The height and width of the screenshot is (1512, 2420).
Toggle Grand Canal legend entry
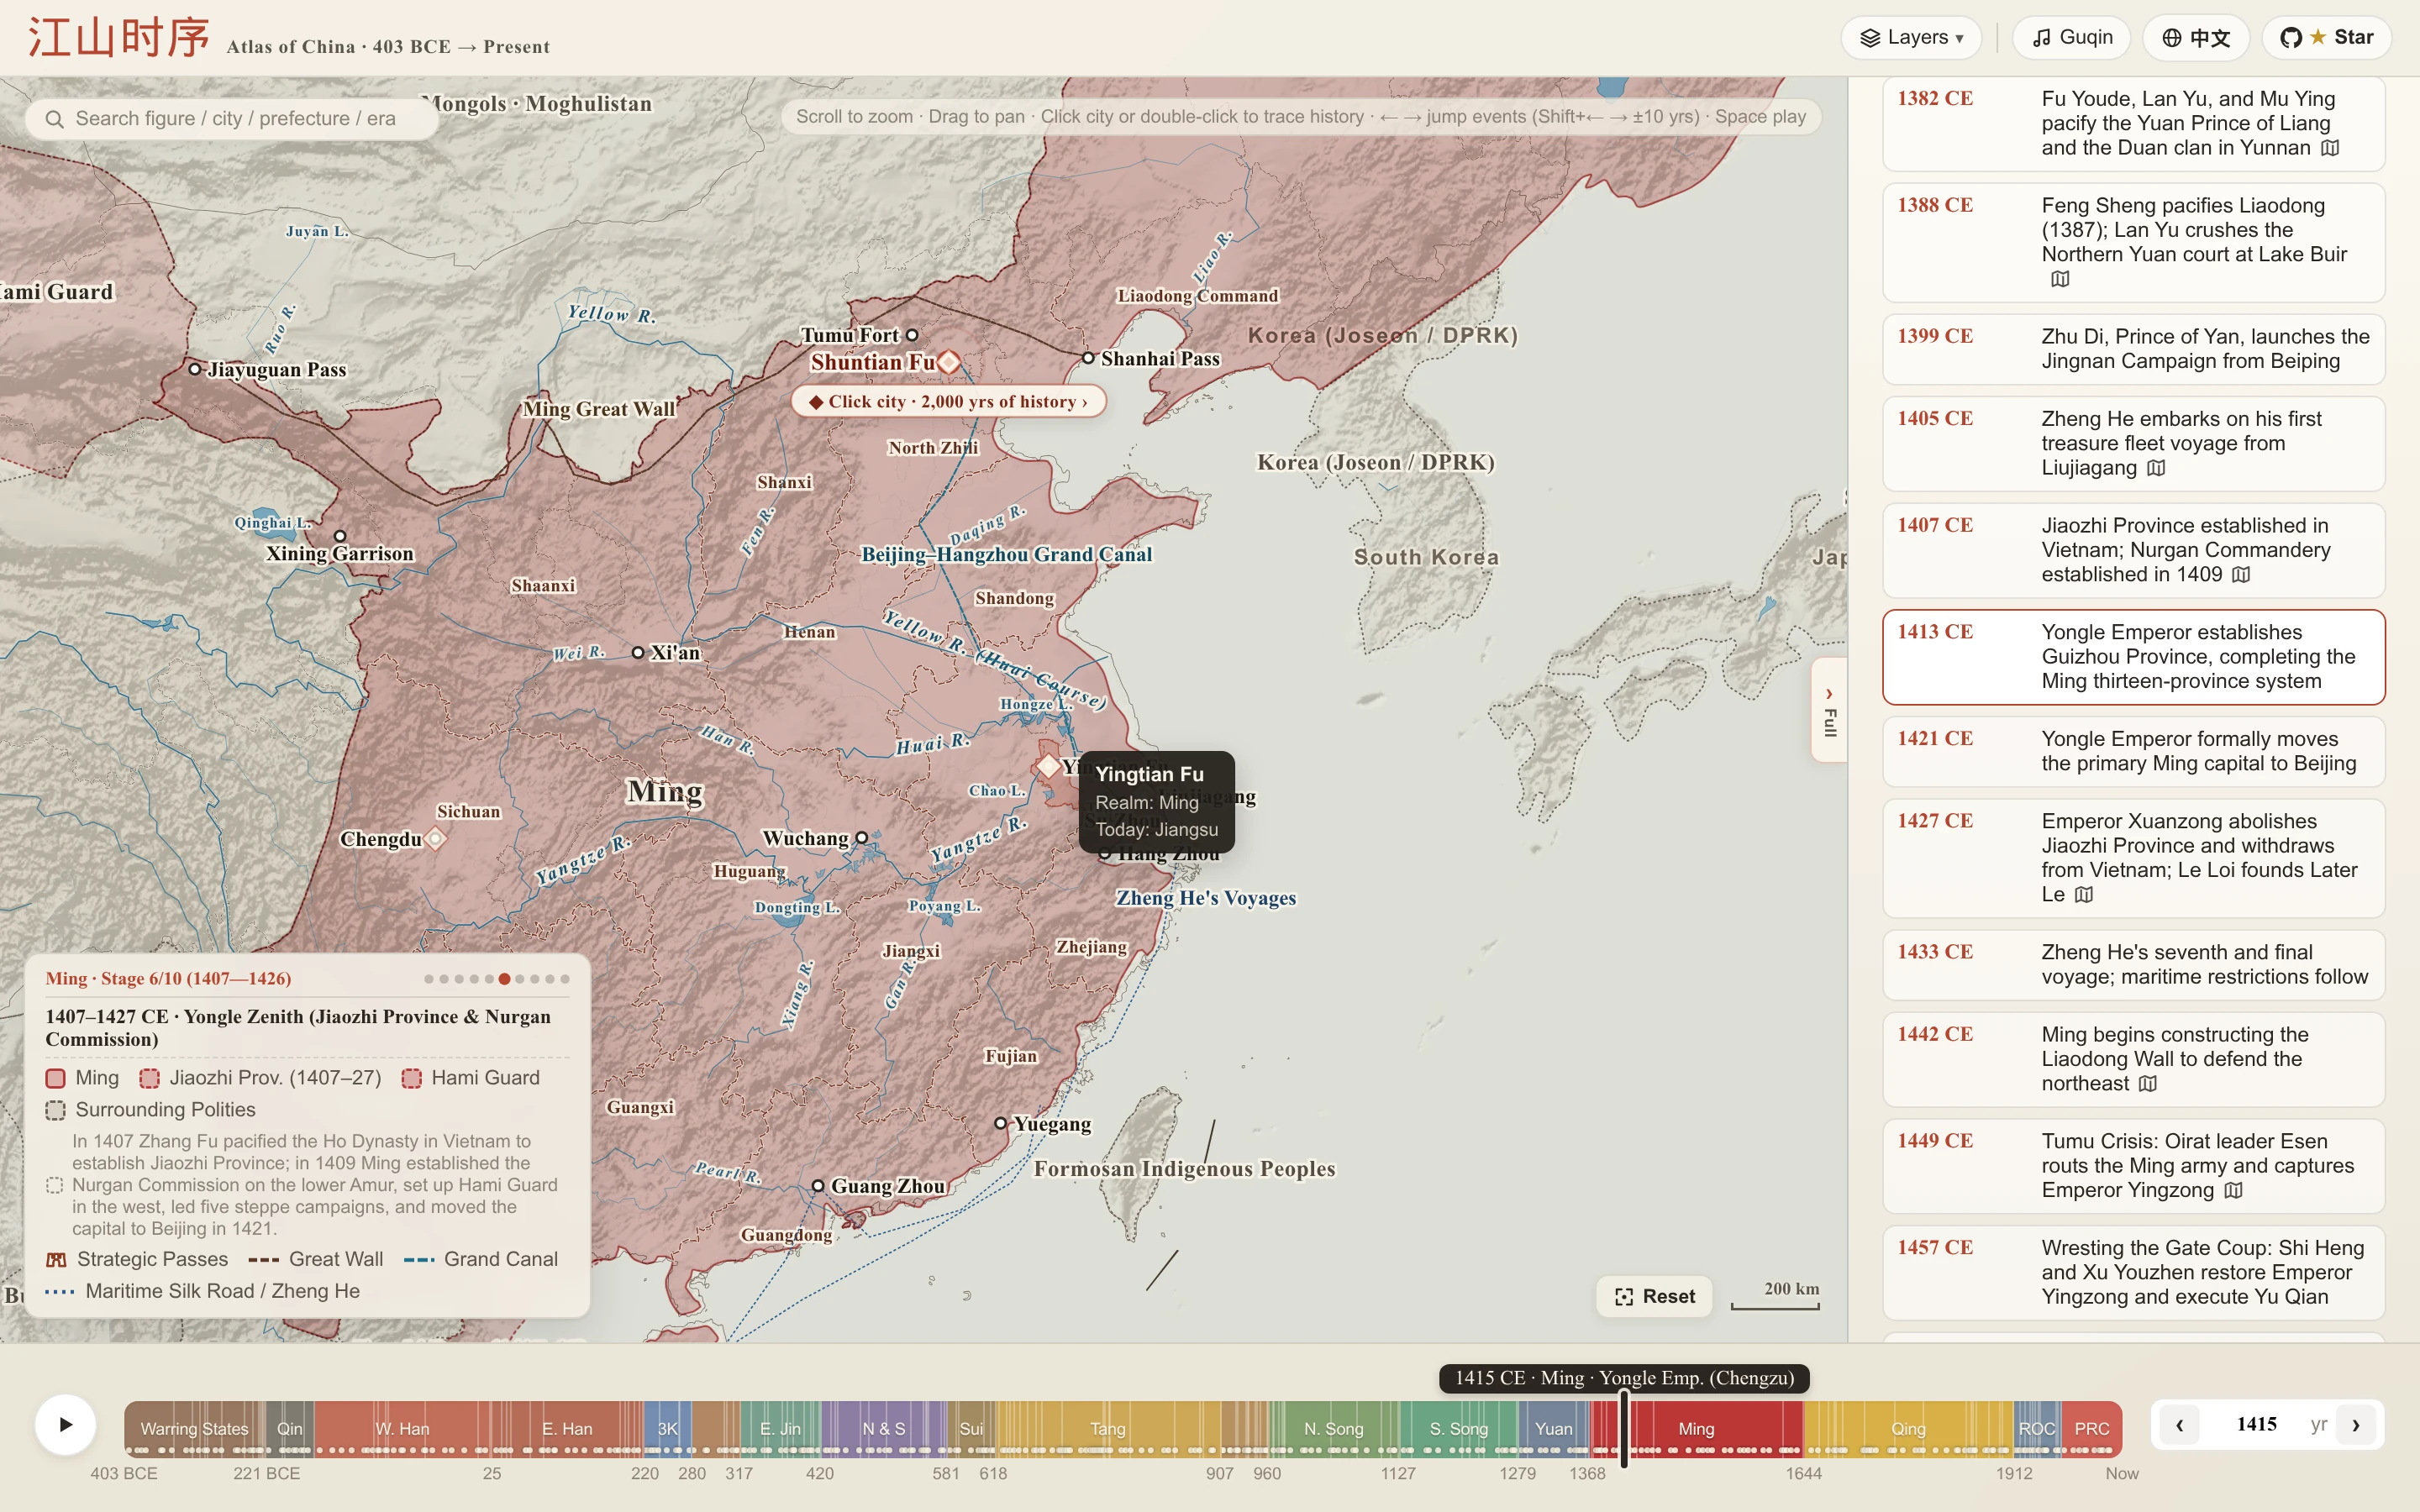point(481,1260)
